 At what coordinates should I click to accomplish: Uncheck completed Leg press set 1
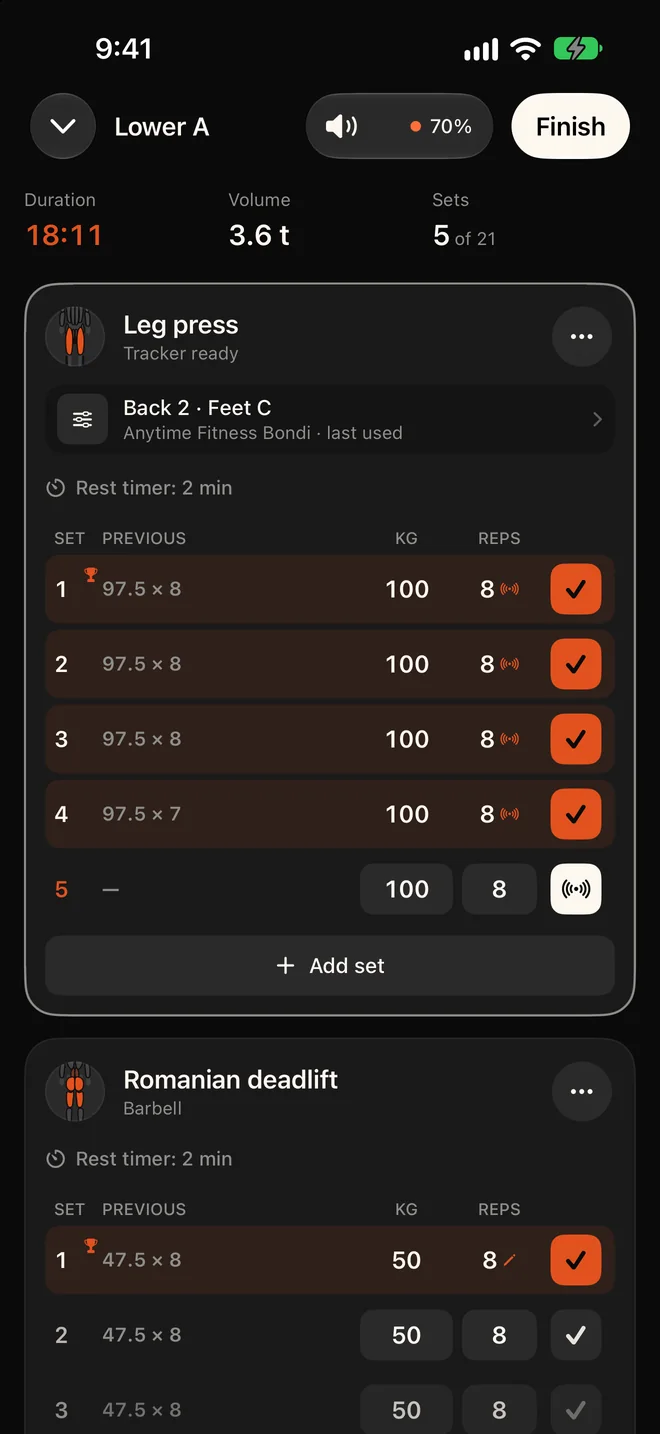click(x=576, y=589)
